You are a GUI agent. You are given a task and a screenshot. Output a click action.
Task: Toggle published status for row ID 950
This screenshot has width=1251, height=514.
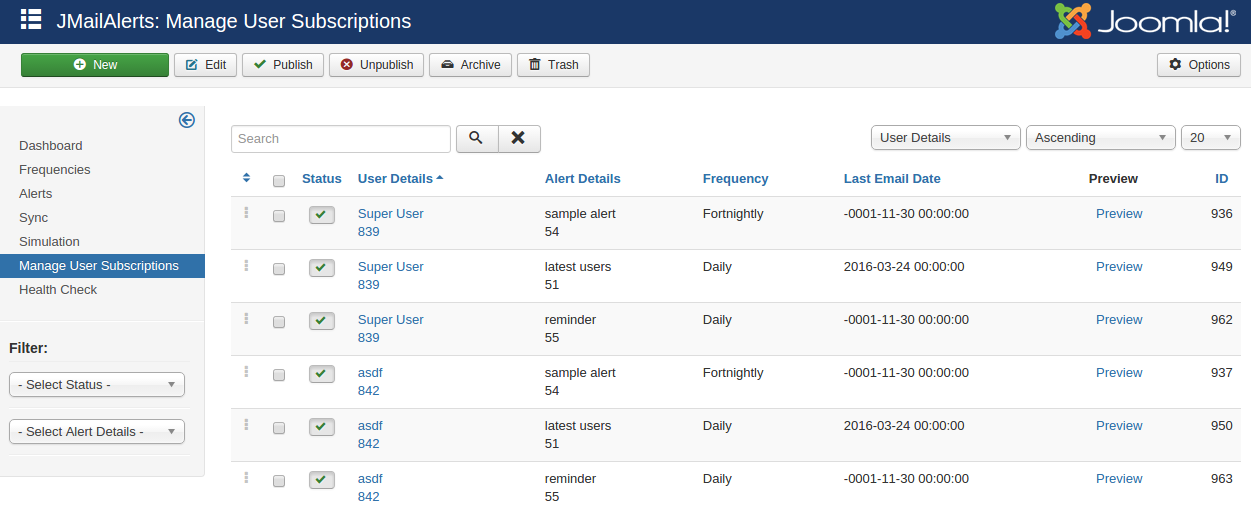click(x=321, y=427)
